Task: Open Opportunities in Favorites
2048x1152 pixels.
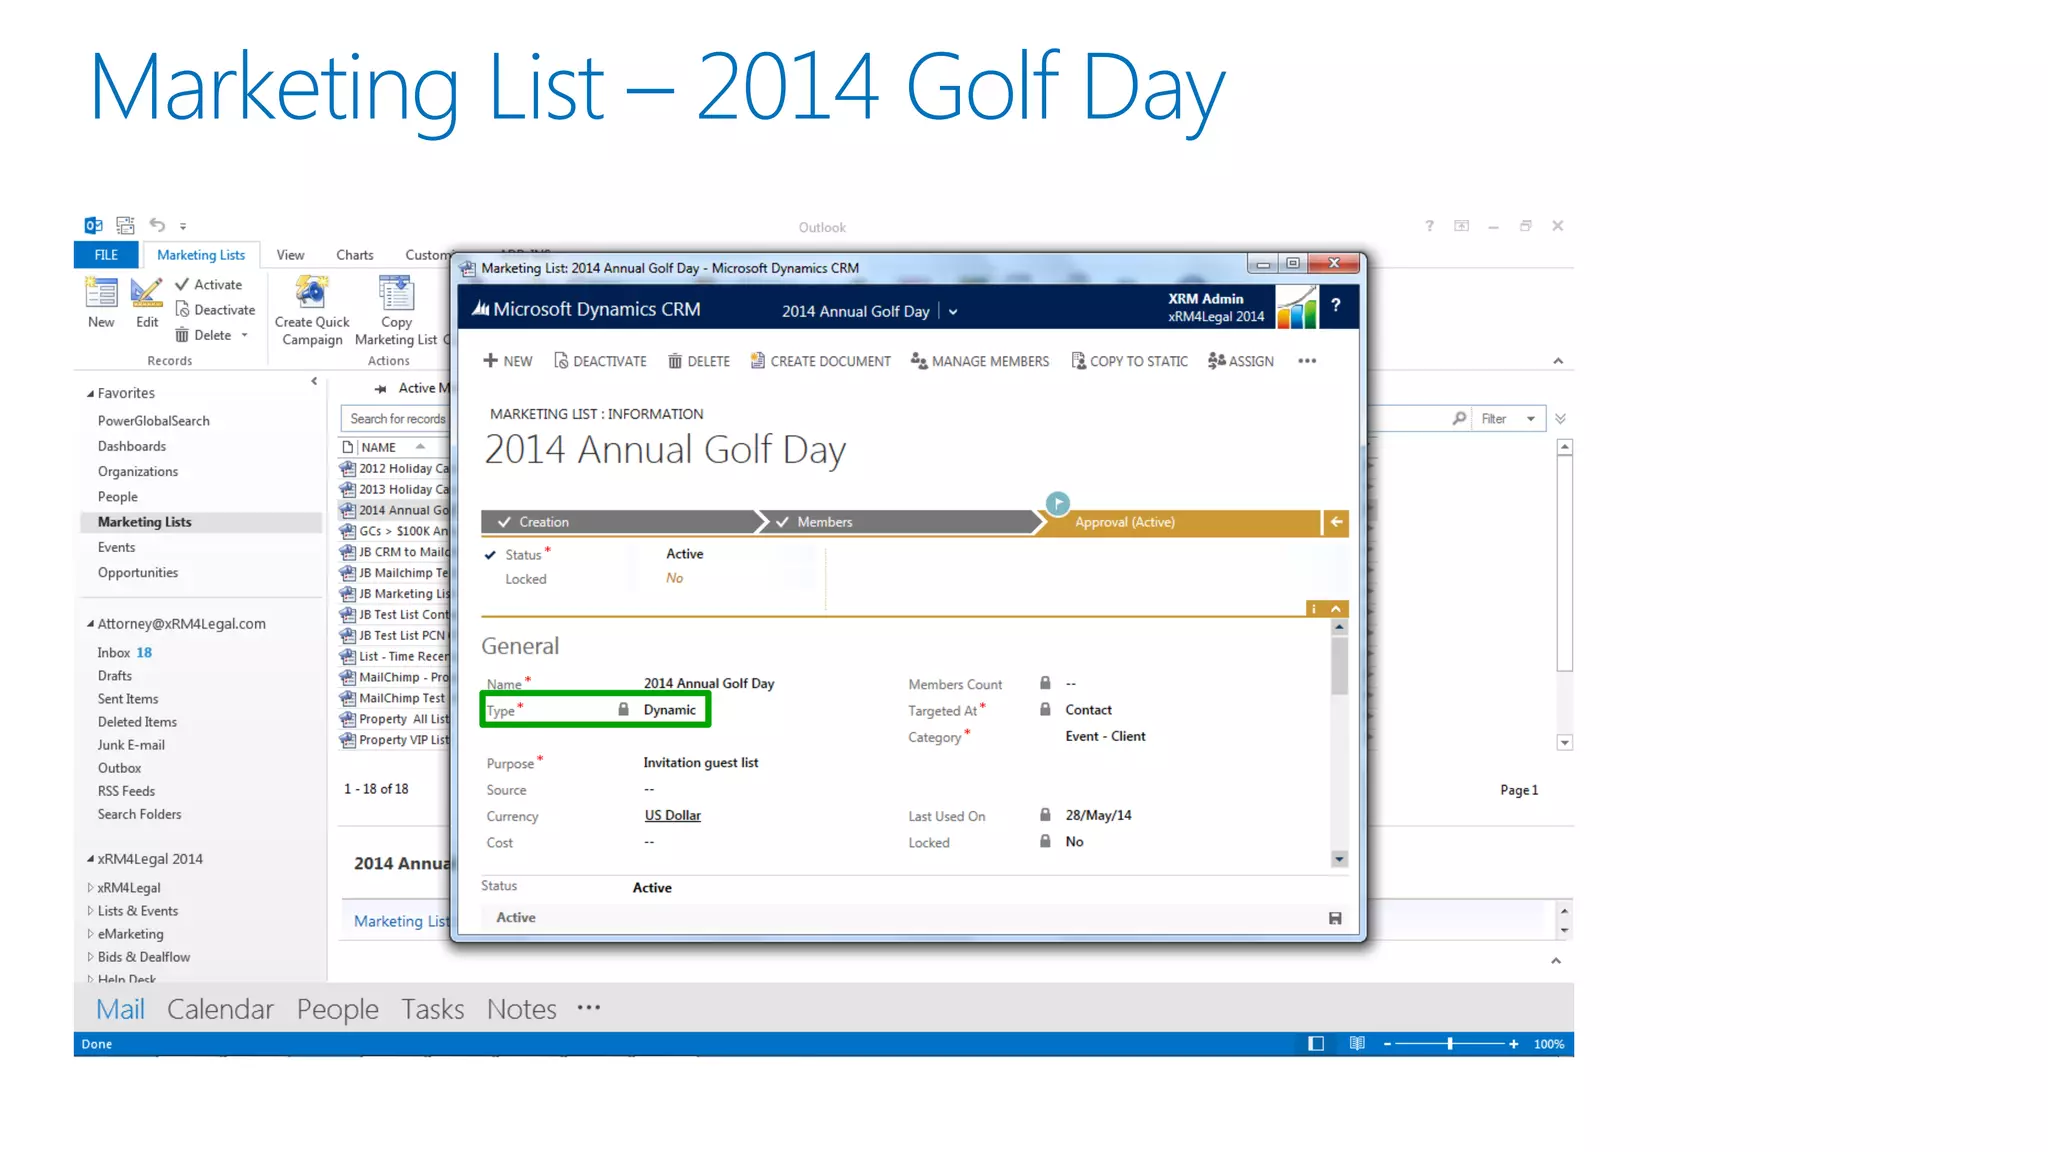Action: point(138,573)
